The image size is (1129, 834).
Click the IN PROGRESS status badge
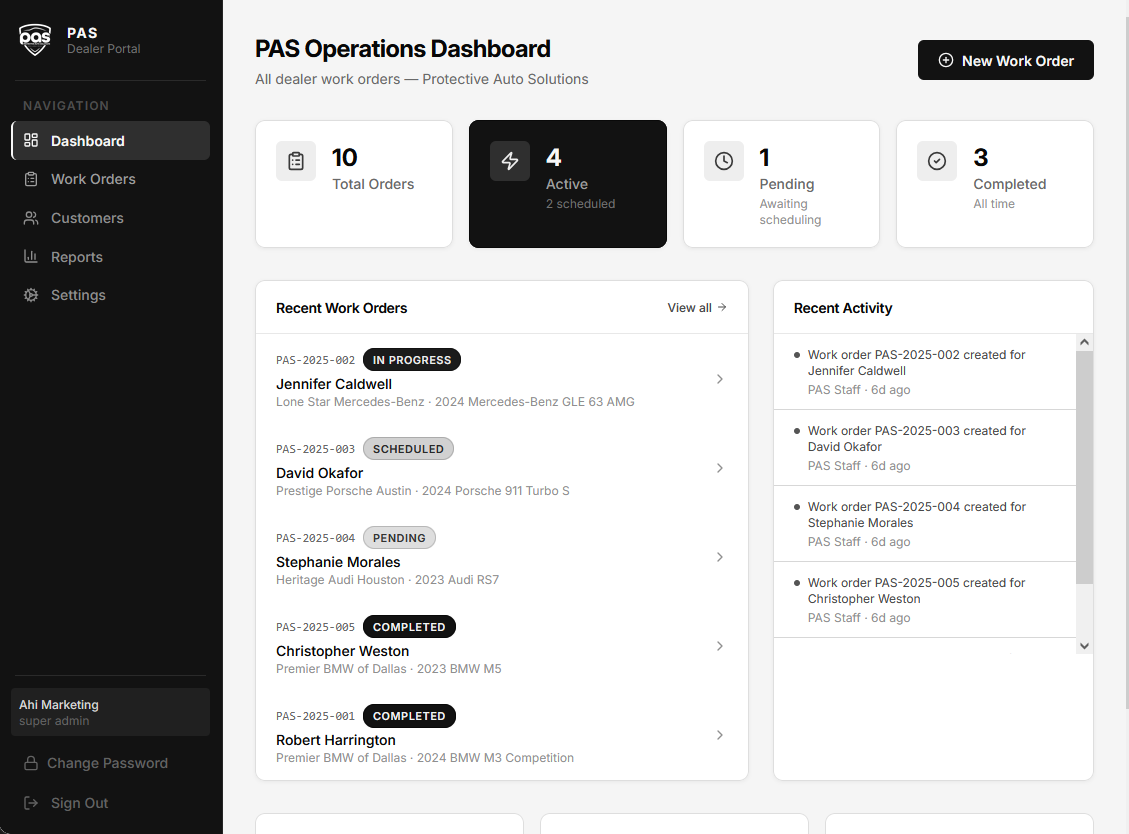pyautogui.click(x=411, y=359)
